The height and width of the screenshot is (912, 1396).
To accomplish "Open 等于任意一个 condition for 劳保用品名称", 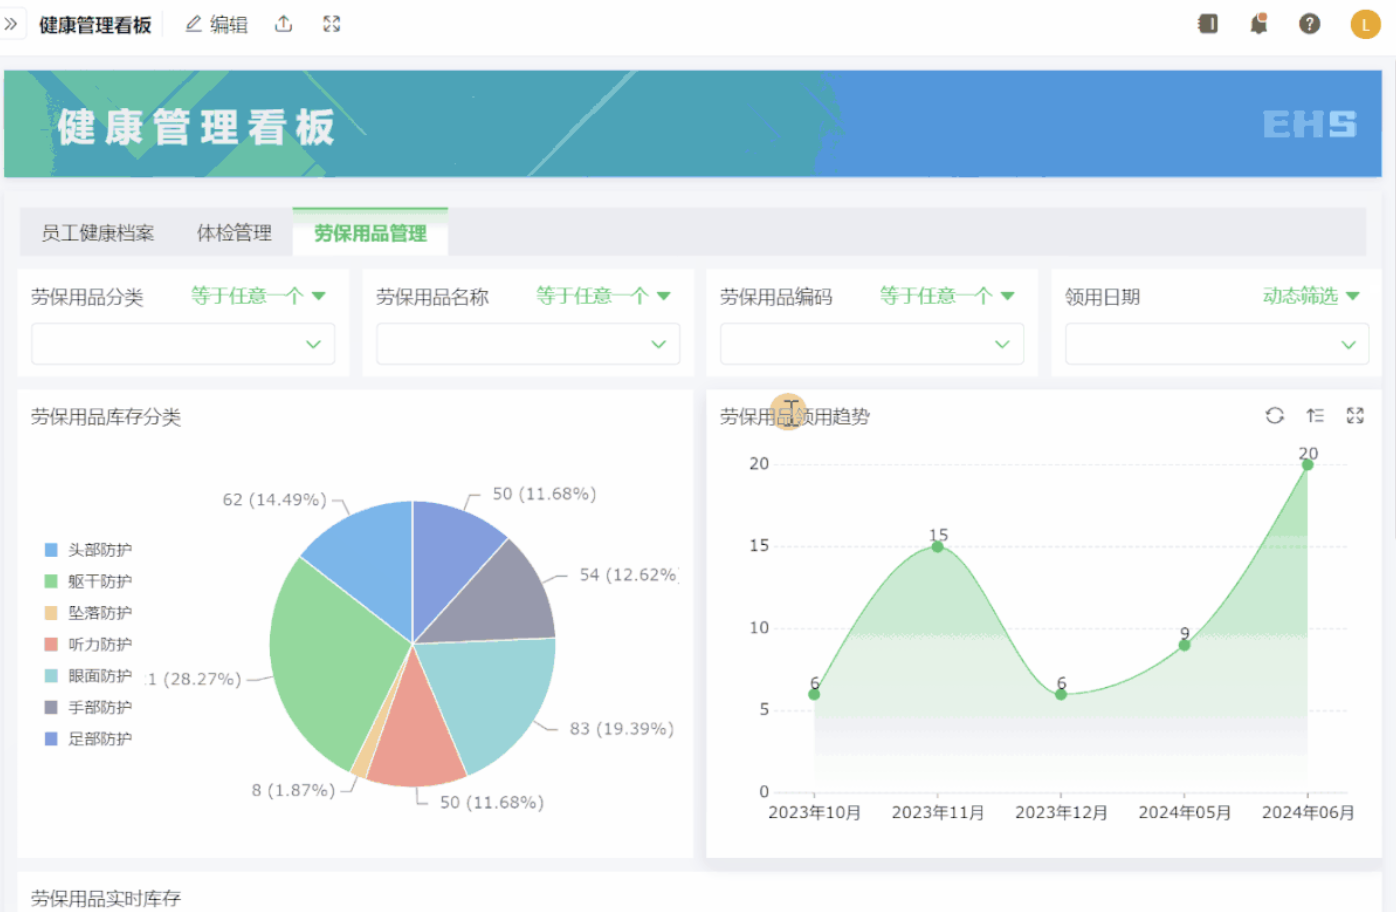I will click(603, 296).
